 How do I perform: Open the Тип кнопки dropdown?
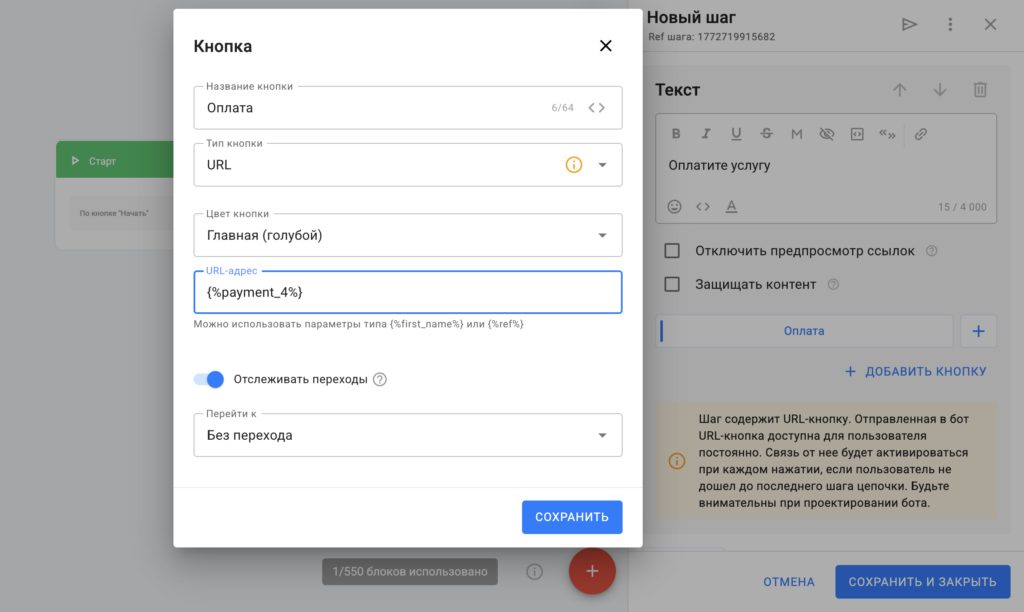point(602,165)
